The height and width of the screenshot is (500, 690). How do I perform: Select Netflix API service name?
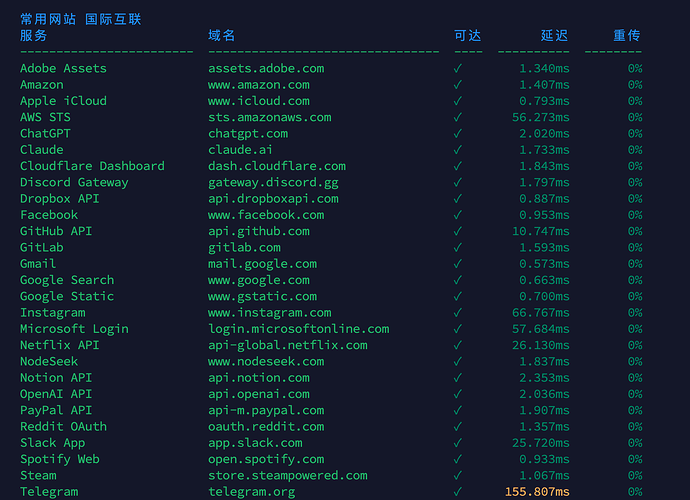point(60,346)
